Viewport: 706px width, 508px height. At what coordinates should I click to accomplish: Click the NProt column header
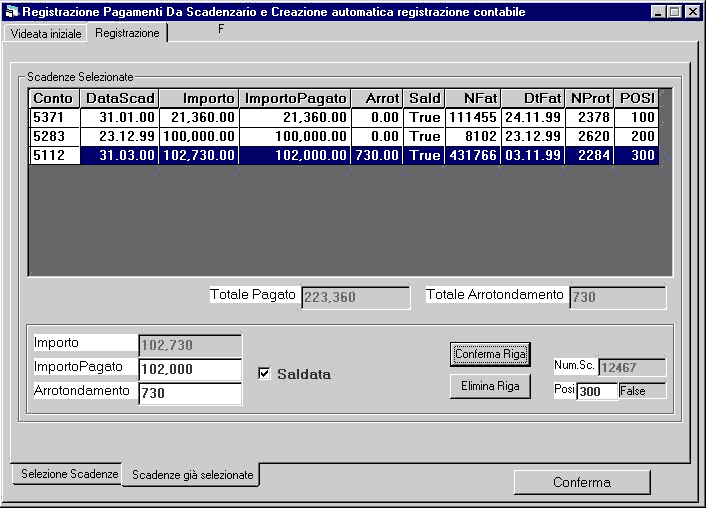click(589, 98)
